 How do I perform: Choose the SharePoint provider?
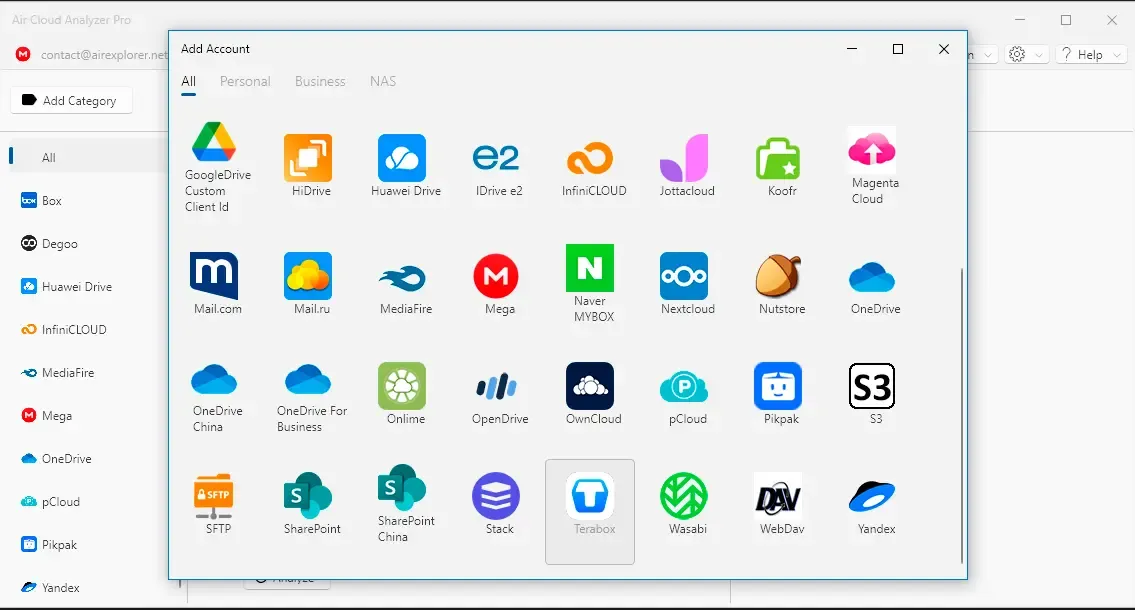coord(311,504)
